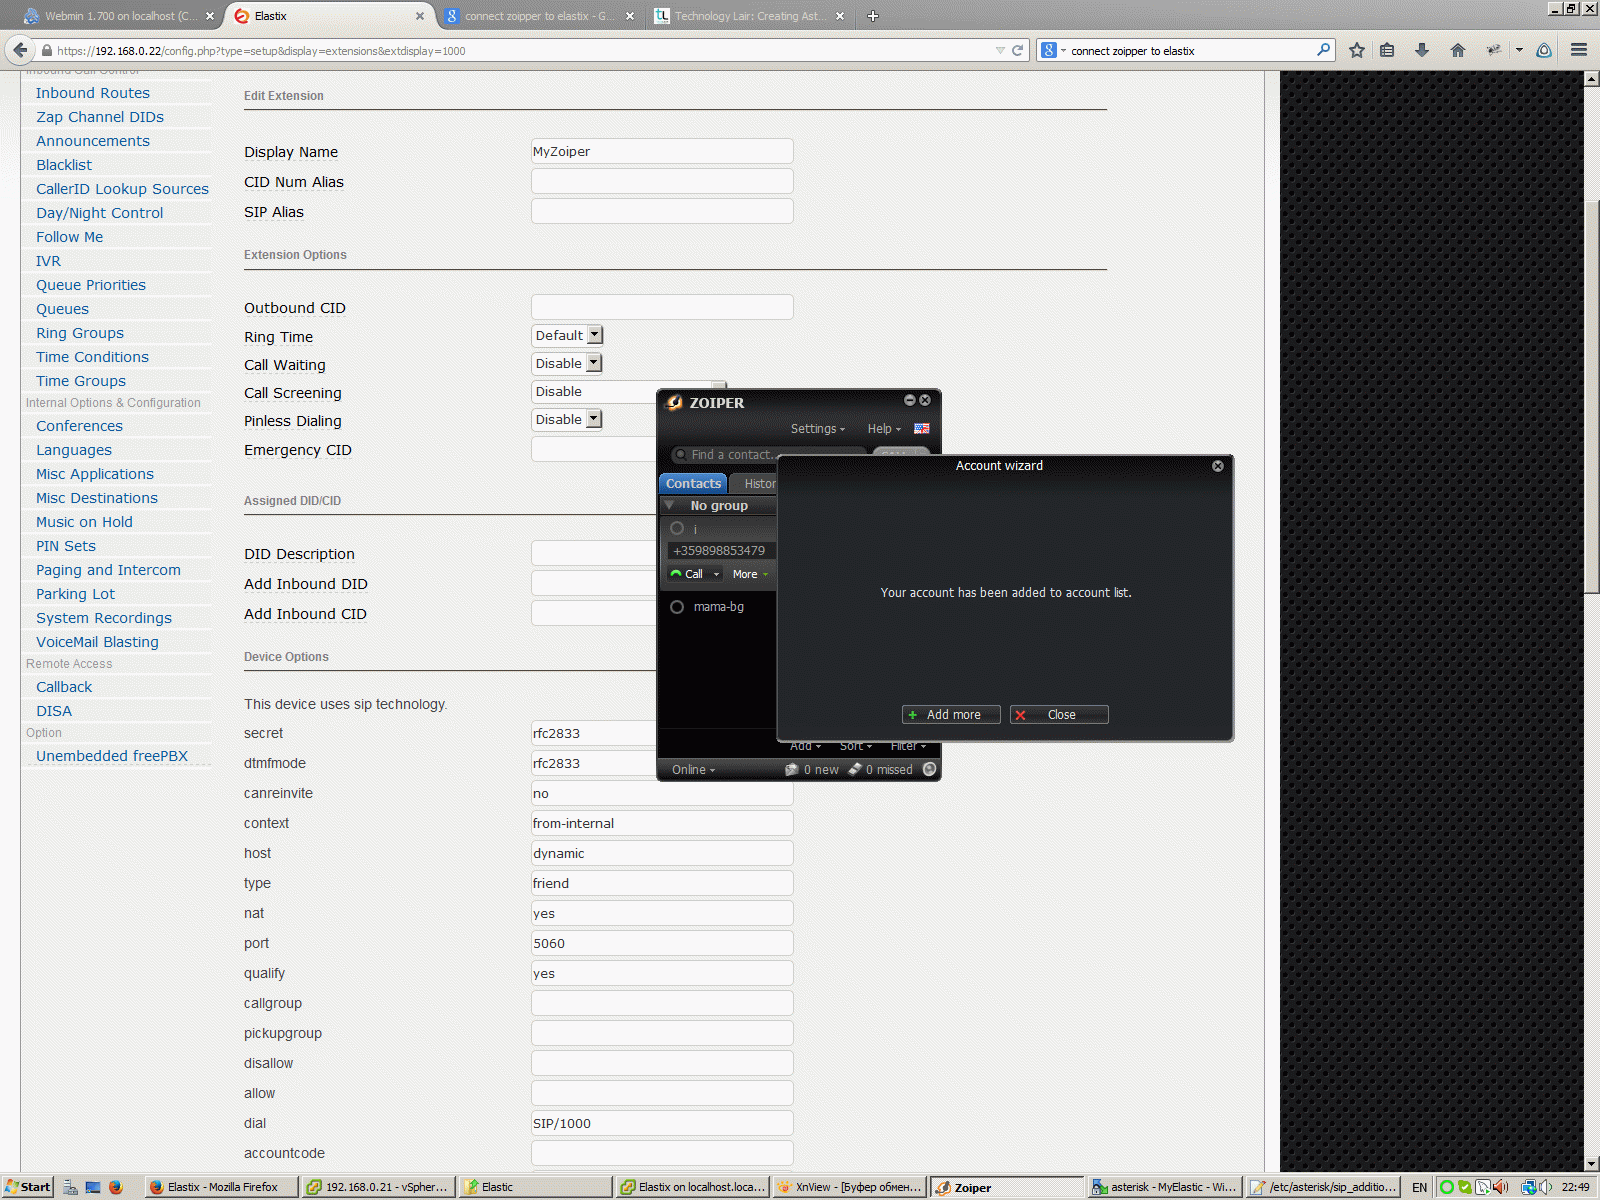Minimize the Zoiper phone window
Viewport: 1600px width, 1200px height.
point(910,400)
